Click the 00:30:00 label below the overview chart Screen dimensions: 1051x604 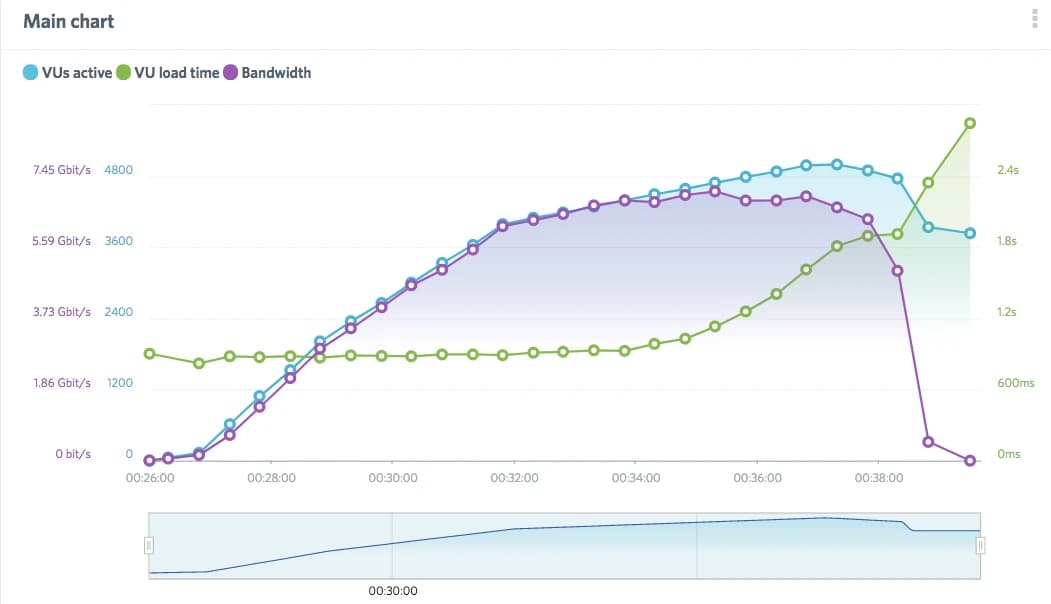[x=394, y=590]
